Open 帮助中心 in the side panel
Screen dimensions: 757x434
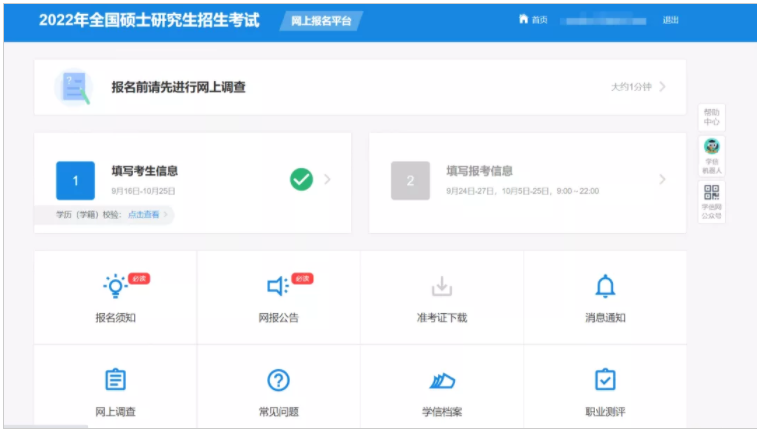[712, 117]
